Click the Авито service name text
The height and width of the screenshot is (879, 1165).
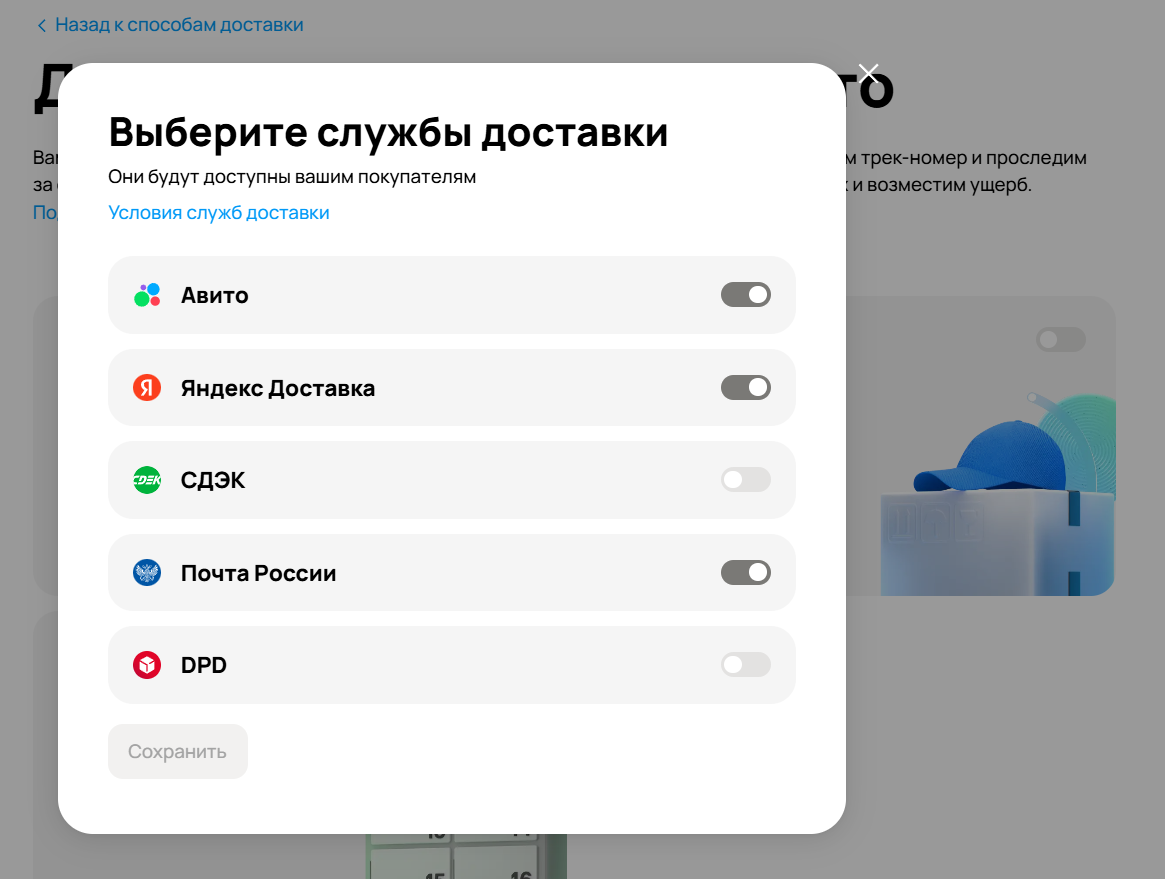pos(215,296)
